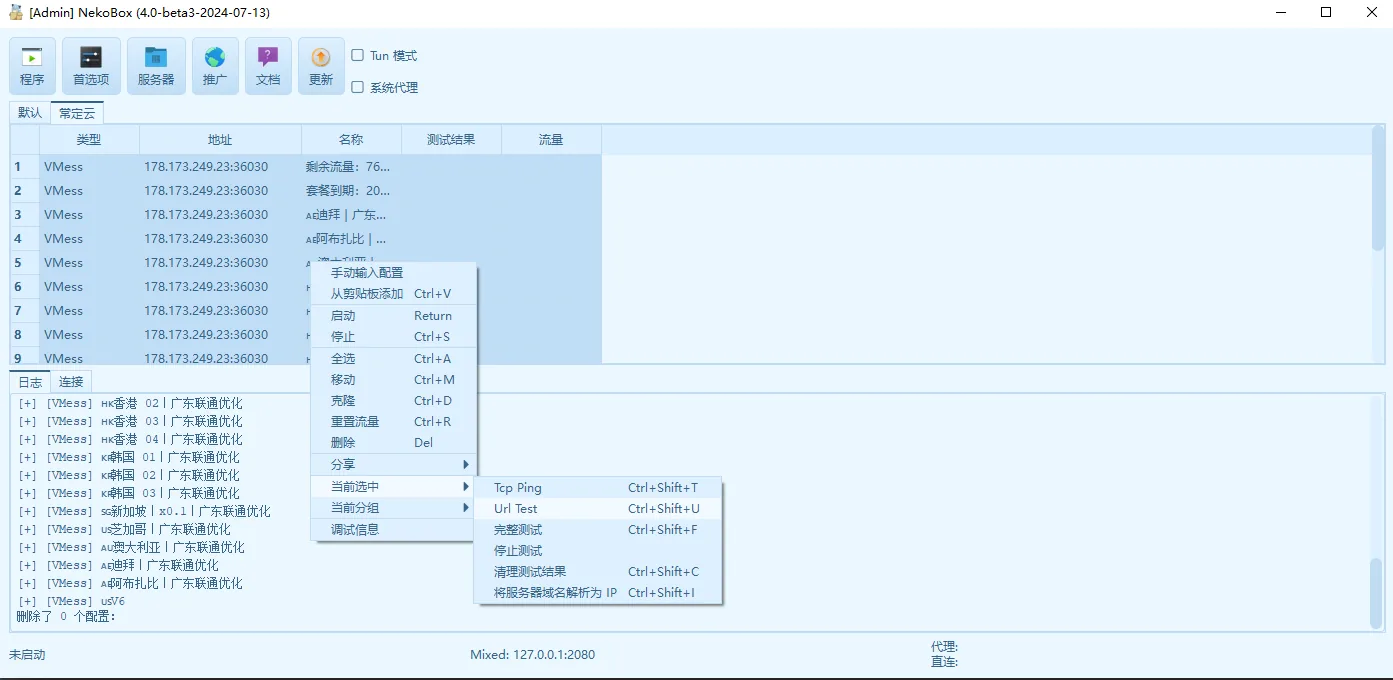The width and height of the screenshot is (1393, 680).
Task: Click log line KR韩国 01 | 广东联通优化
Action: point(129,458)
